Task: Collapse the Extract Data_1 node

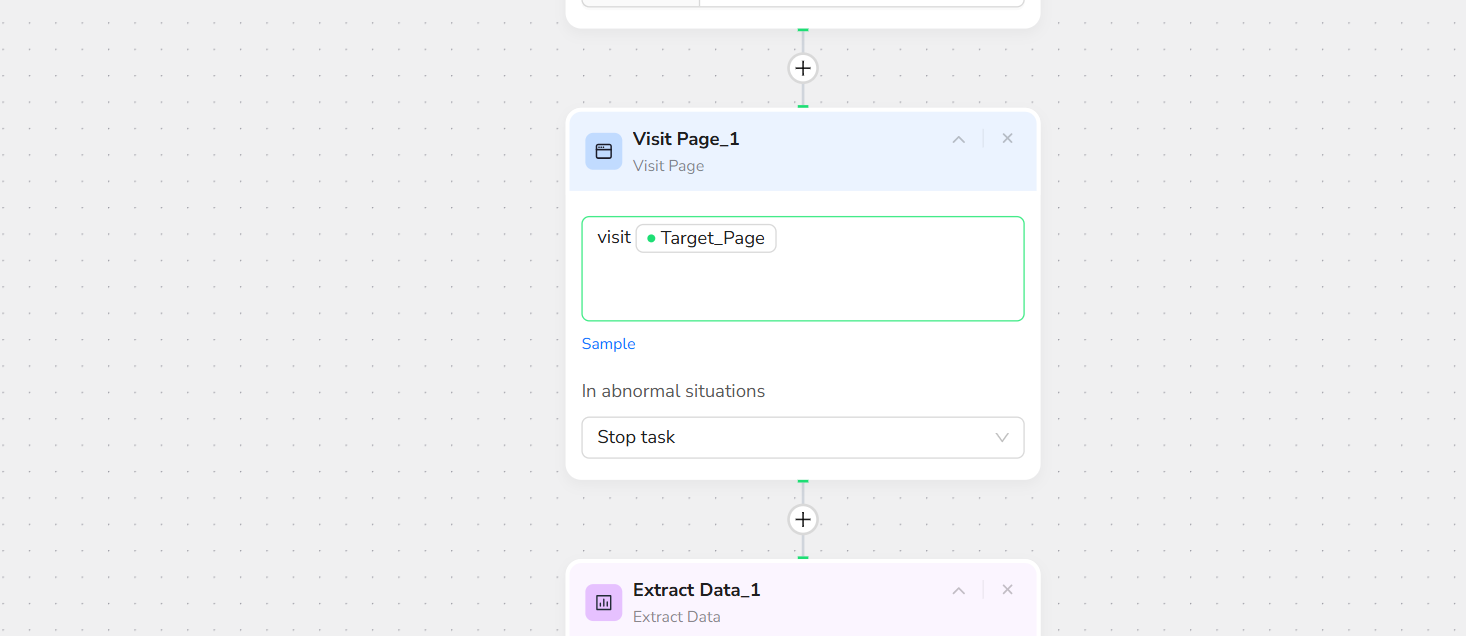Action: point(958,591)
